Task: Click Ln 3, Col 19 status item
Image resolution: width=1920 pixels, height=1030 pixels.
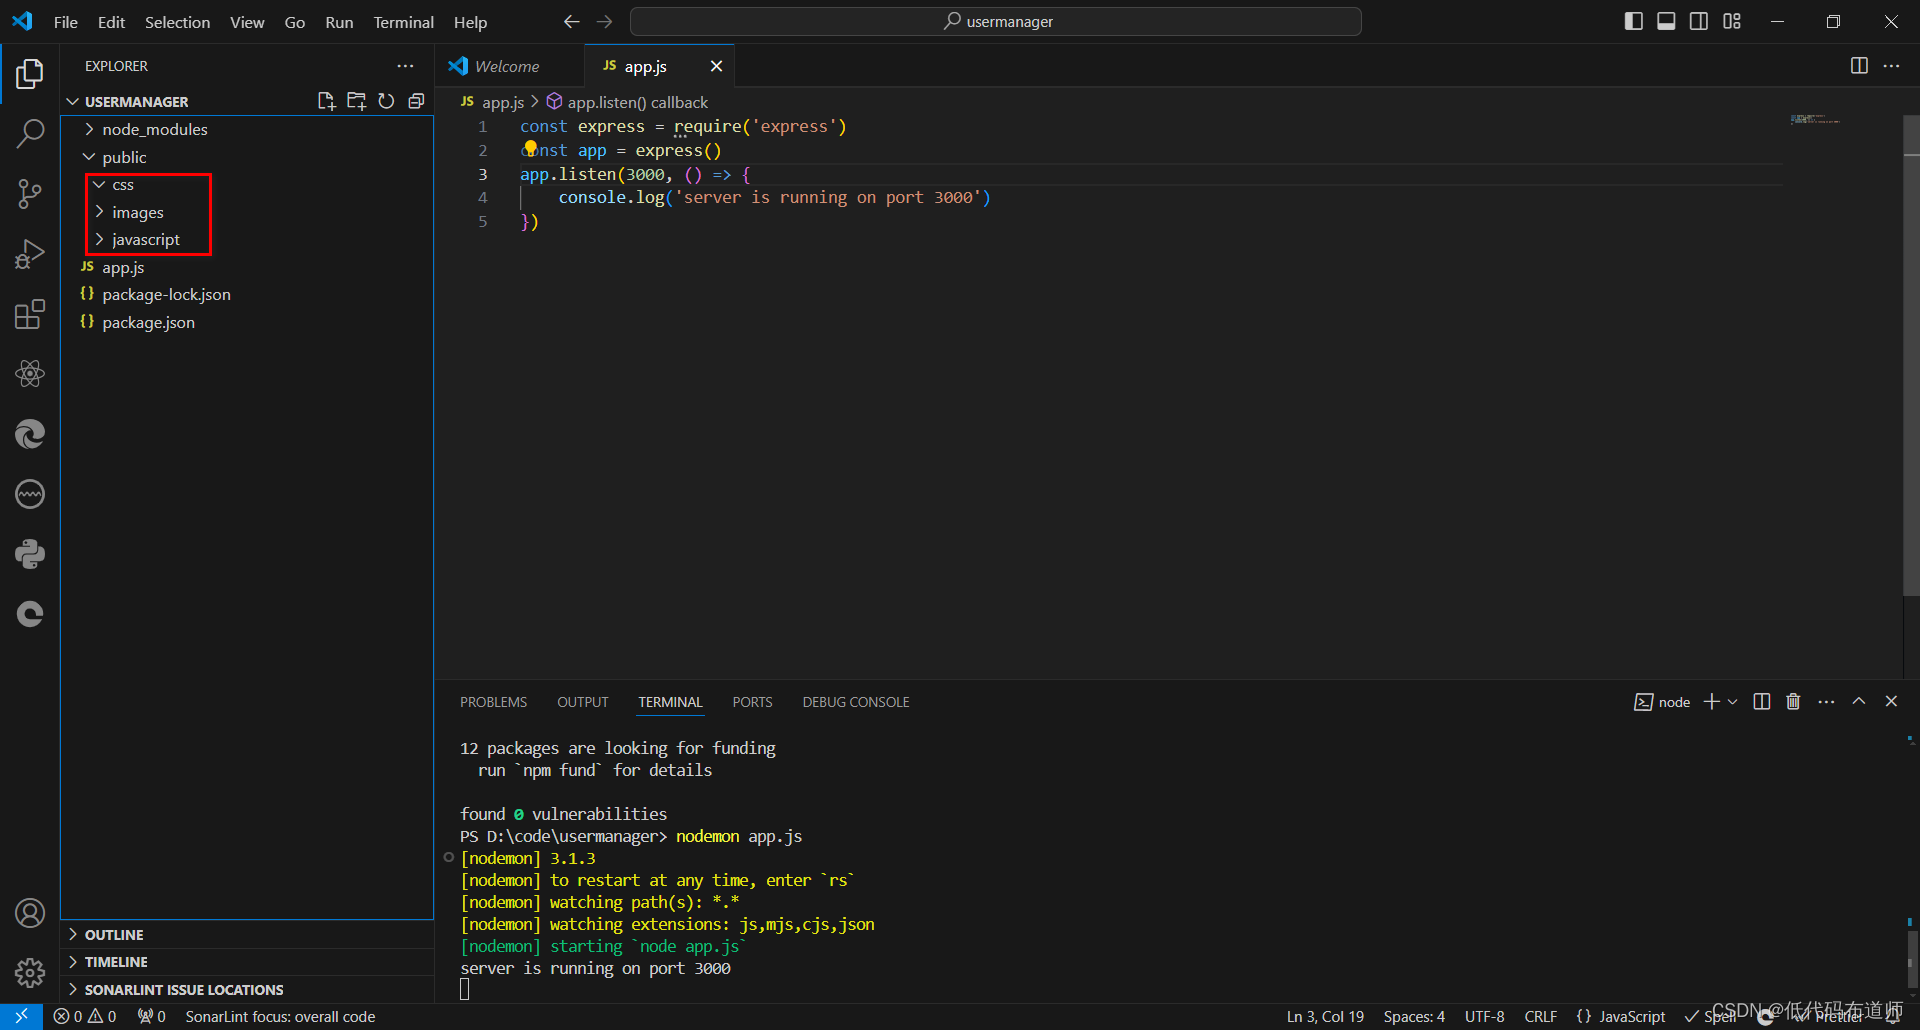Action: click(1325, 1016)
